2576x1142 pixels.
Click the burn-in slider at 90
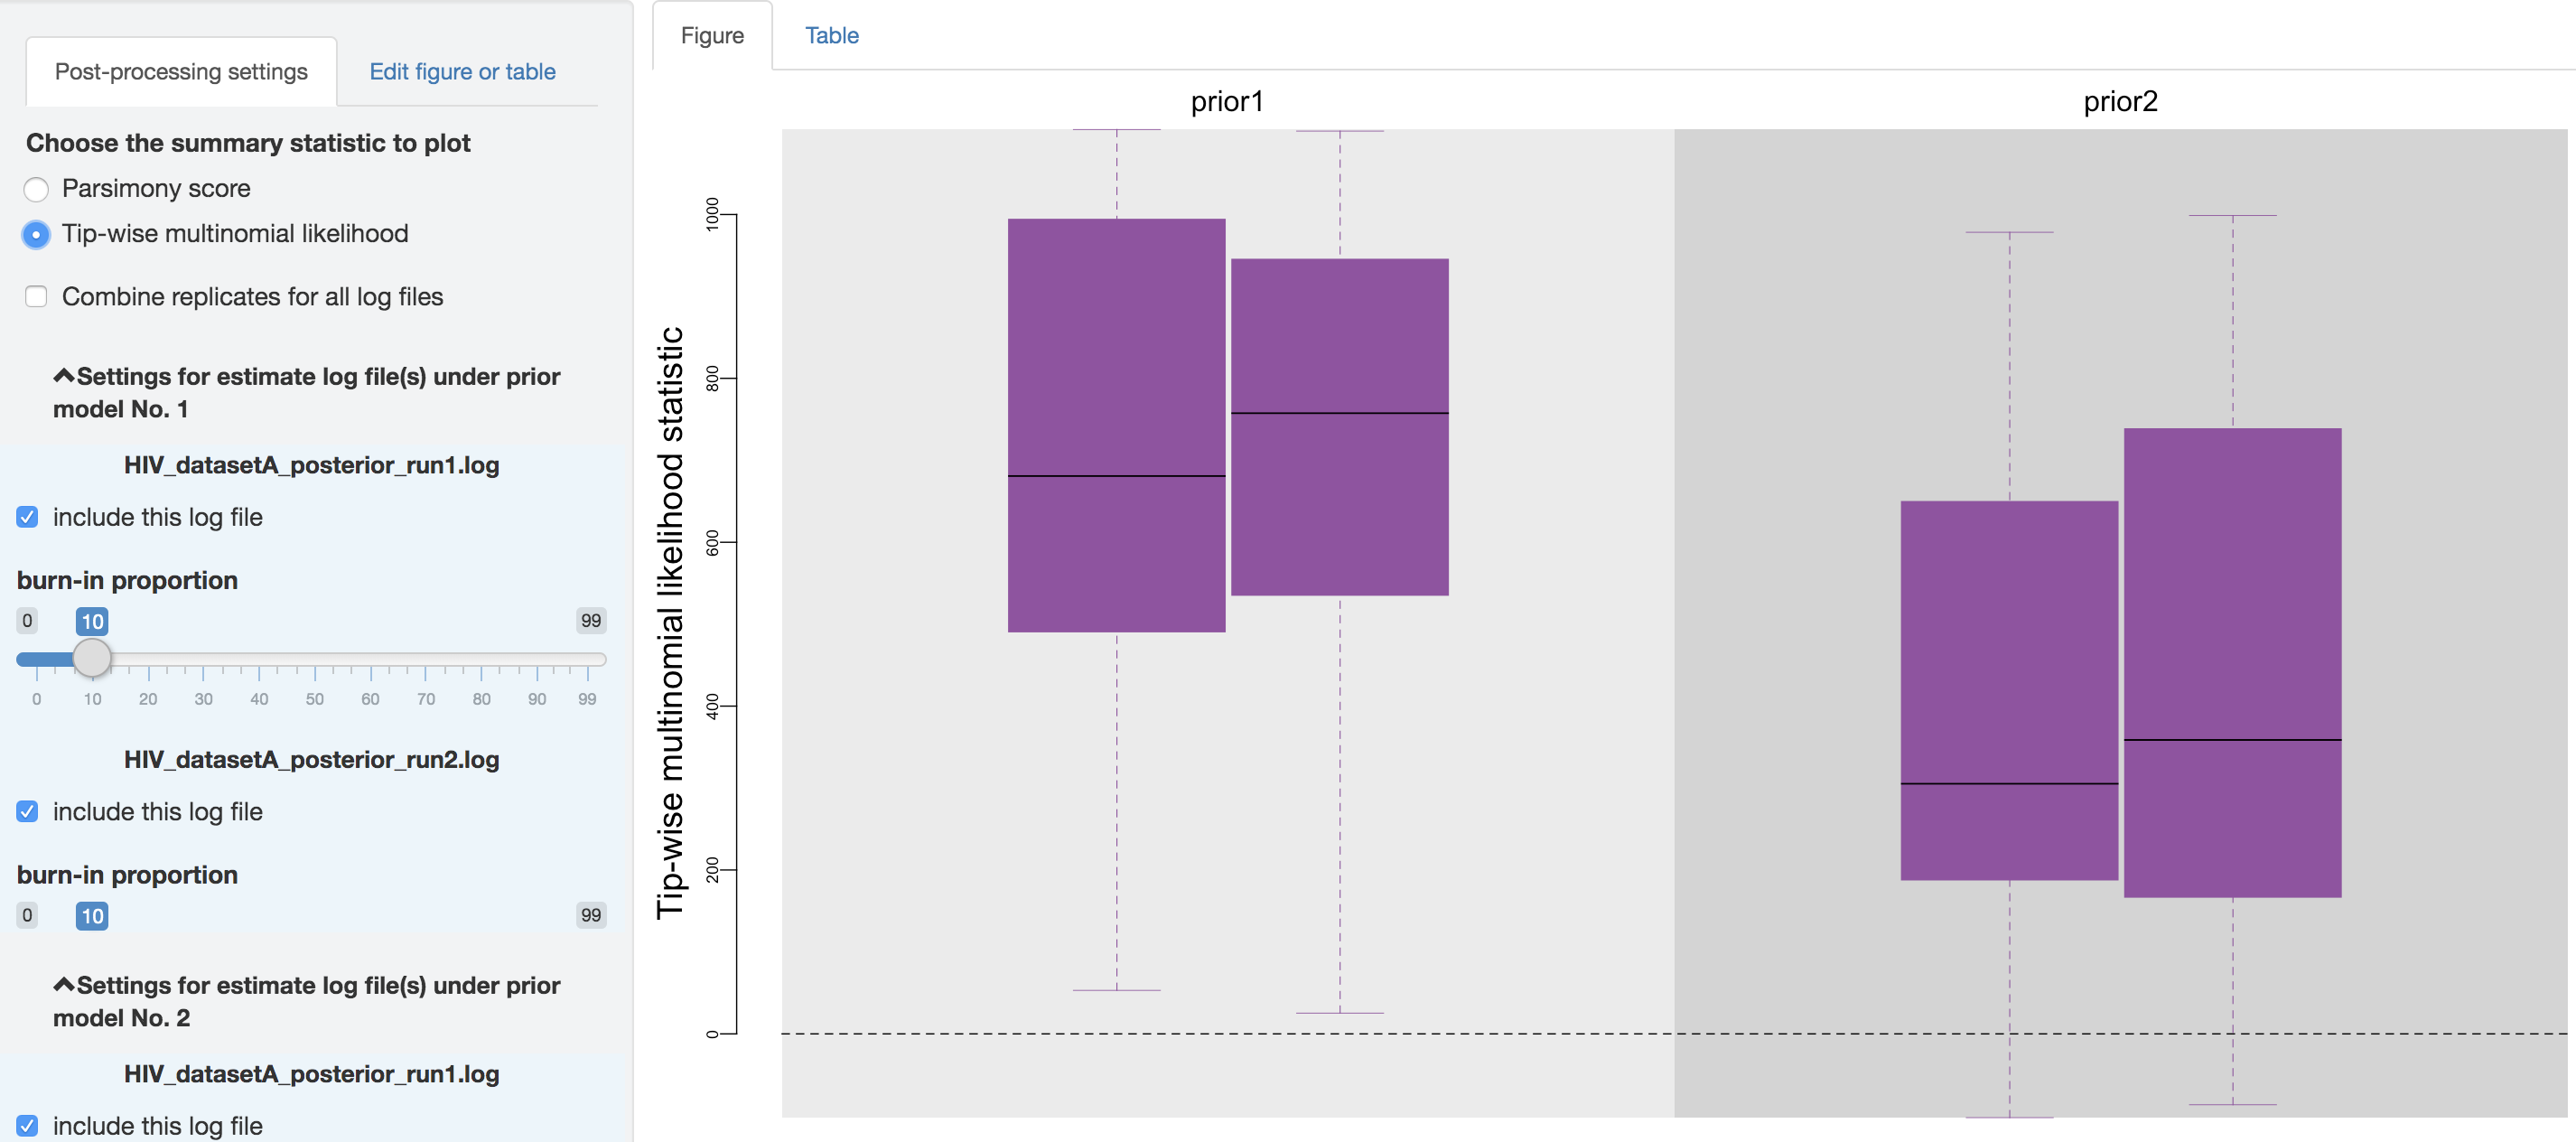point(537,660)
